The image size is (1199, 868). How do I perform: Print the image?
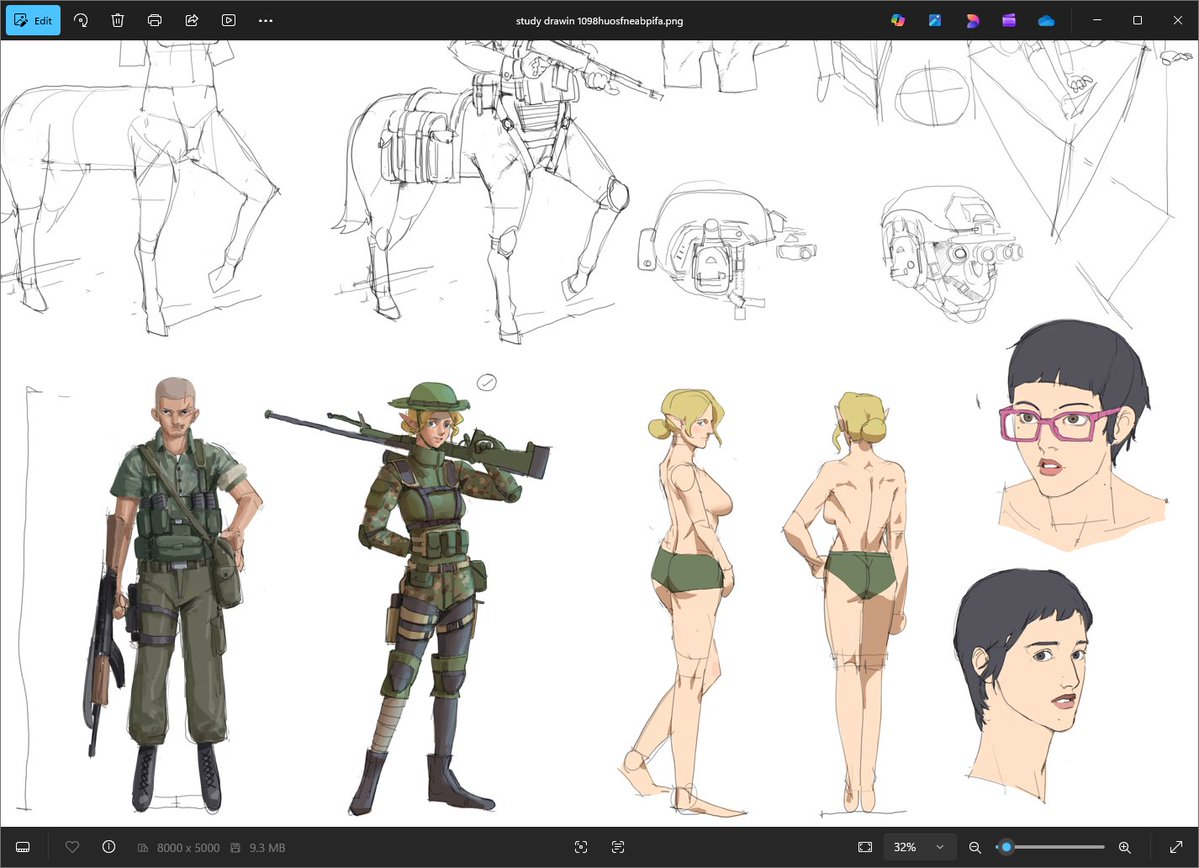tap(154, 20)
